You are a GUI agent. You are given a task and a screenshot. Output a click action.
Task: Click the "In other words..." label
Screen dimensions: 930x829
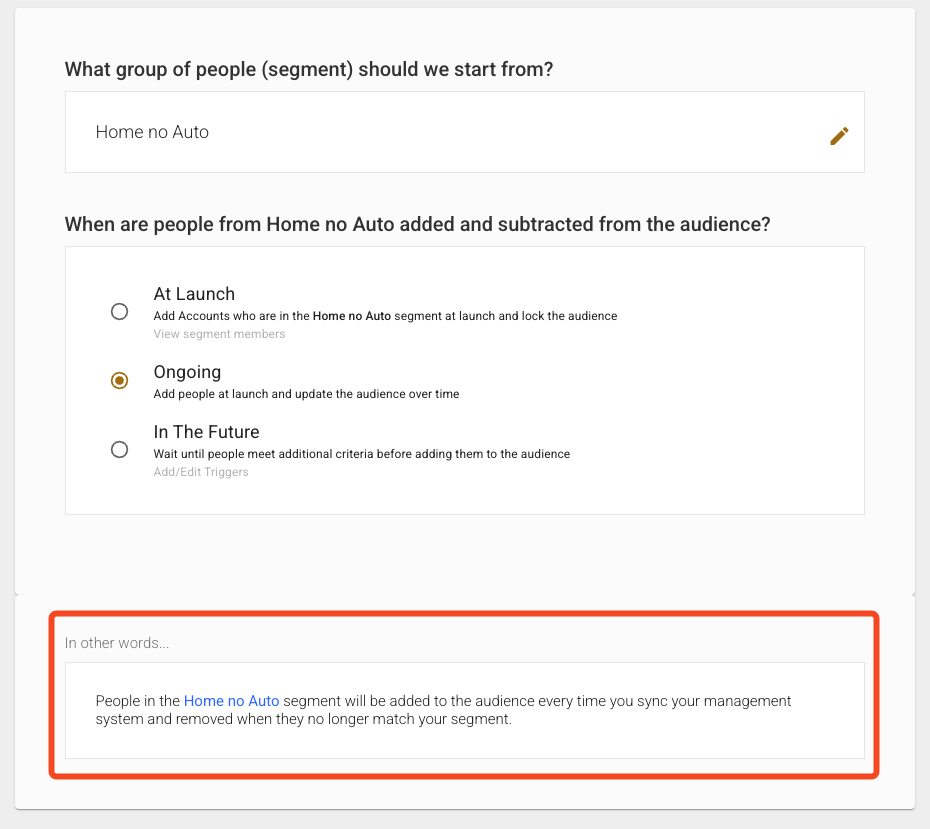click(117, 643)
